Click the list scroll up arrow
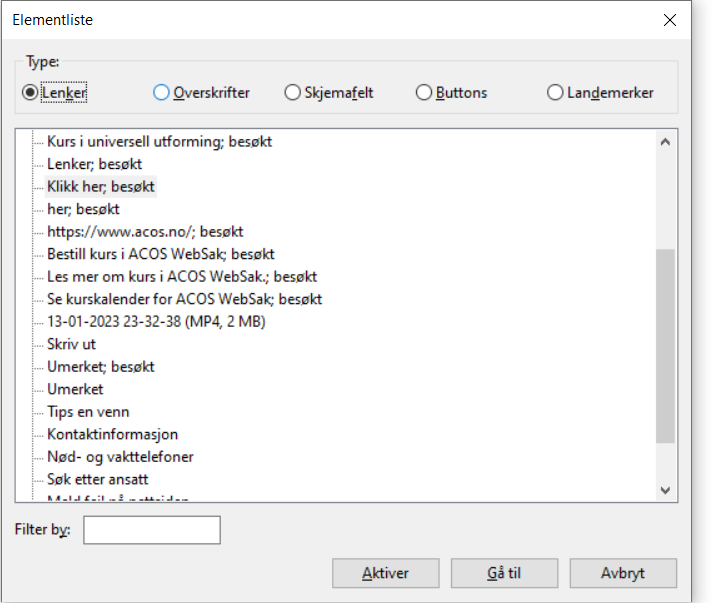Image resolution: width=724 pixels, height=603 pixels. pyautogui.click(x=665, y=142)
